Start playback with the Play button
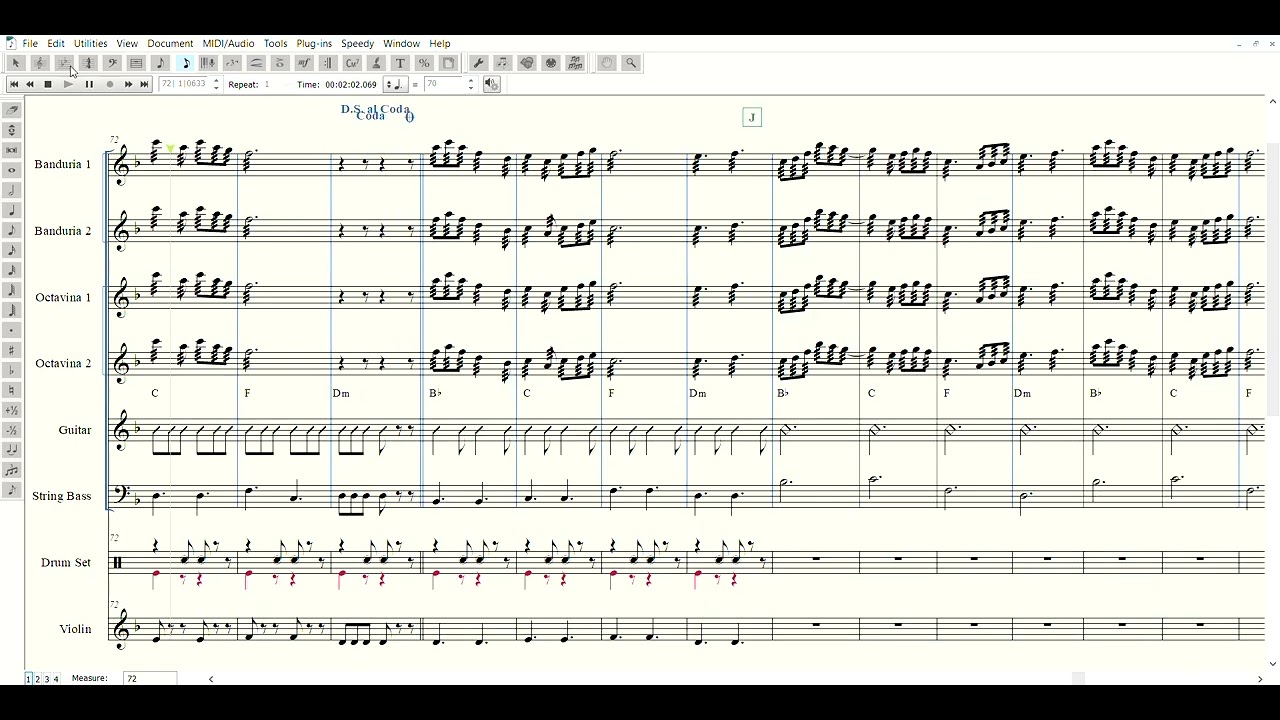 point(68,85)
